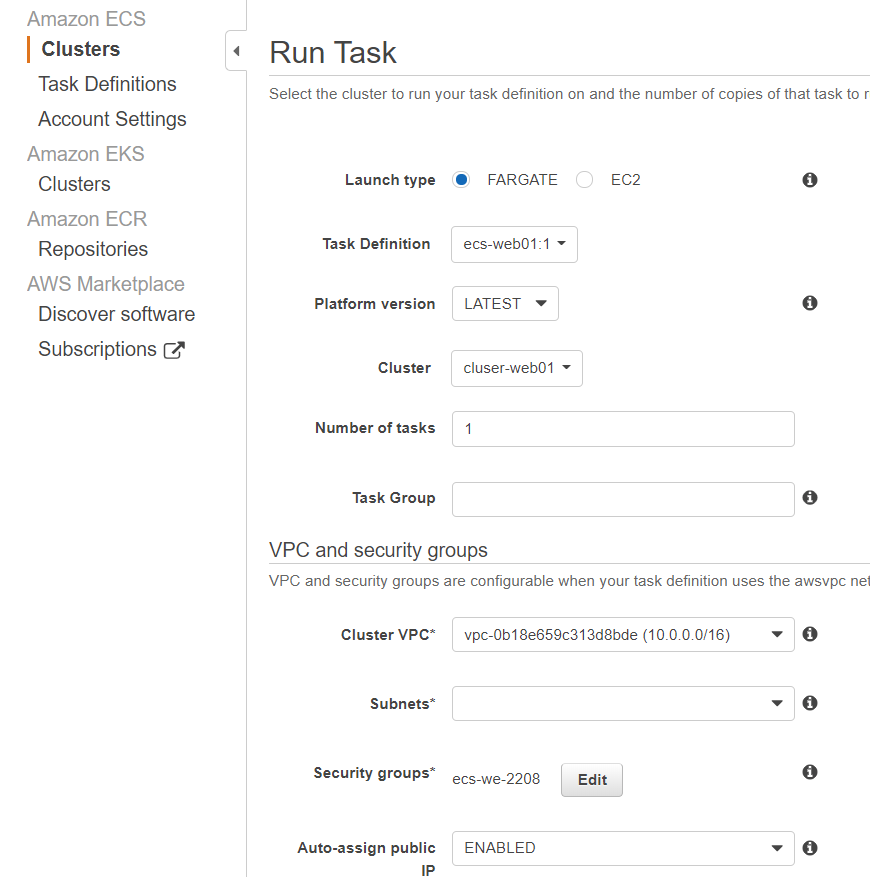Open the Cluster VPC info icon
The width and height of the screenshot is (870, 877).
coord(810,634)
